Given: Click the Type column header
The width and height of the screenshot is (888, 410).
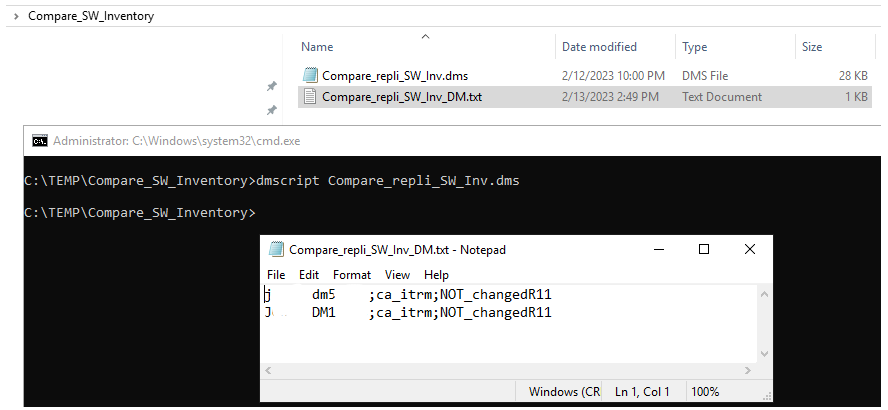Looking at the screenshot, I should [x=694, y=47].
